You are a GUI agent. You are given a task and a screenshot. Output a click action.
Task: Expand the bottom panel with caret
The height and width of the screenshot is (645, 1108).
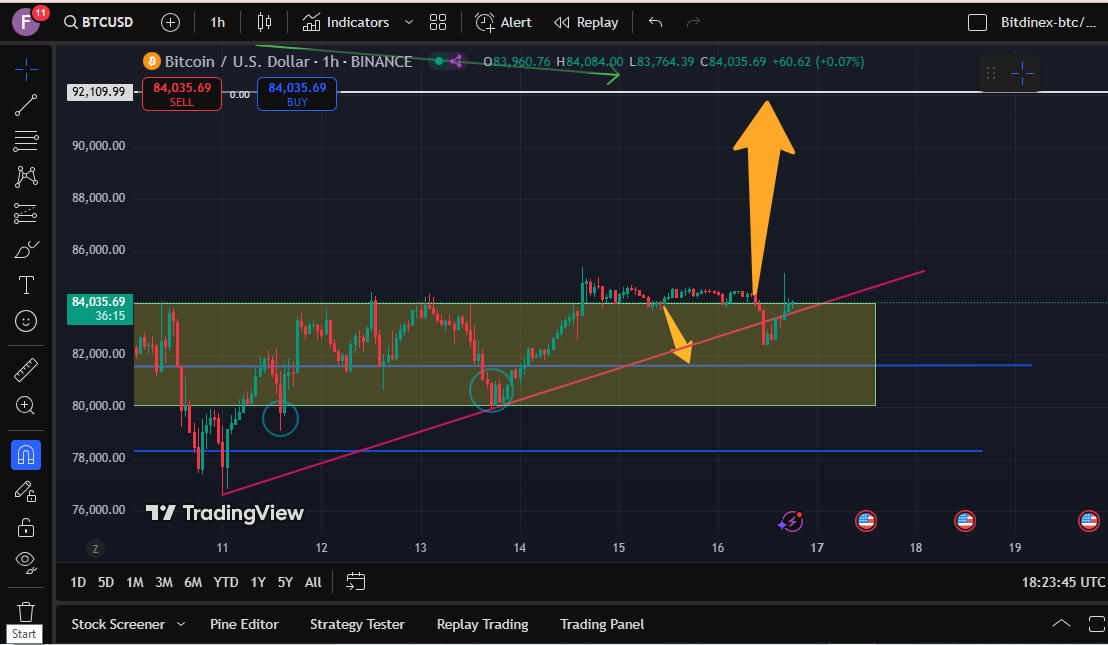1061,623
